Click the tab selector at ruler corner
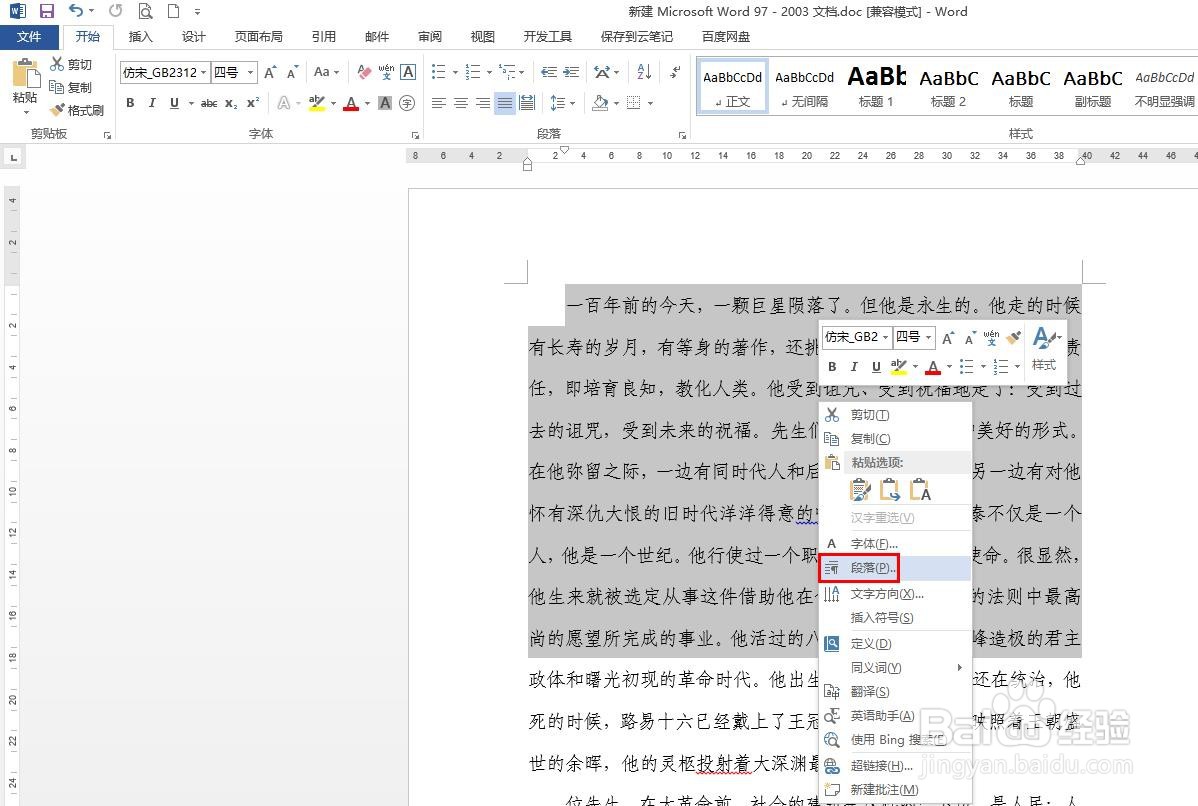1198x806 pixels. pyautogui.click(x=12, y=157)
